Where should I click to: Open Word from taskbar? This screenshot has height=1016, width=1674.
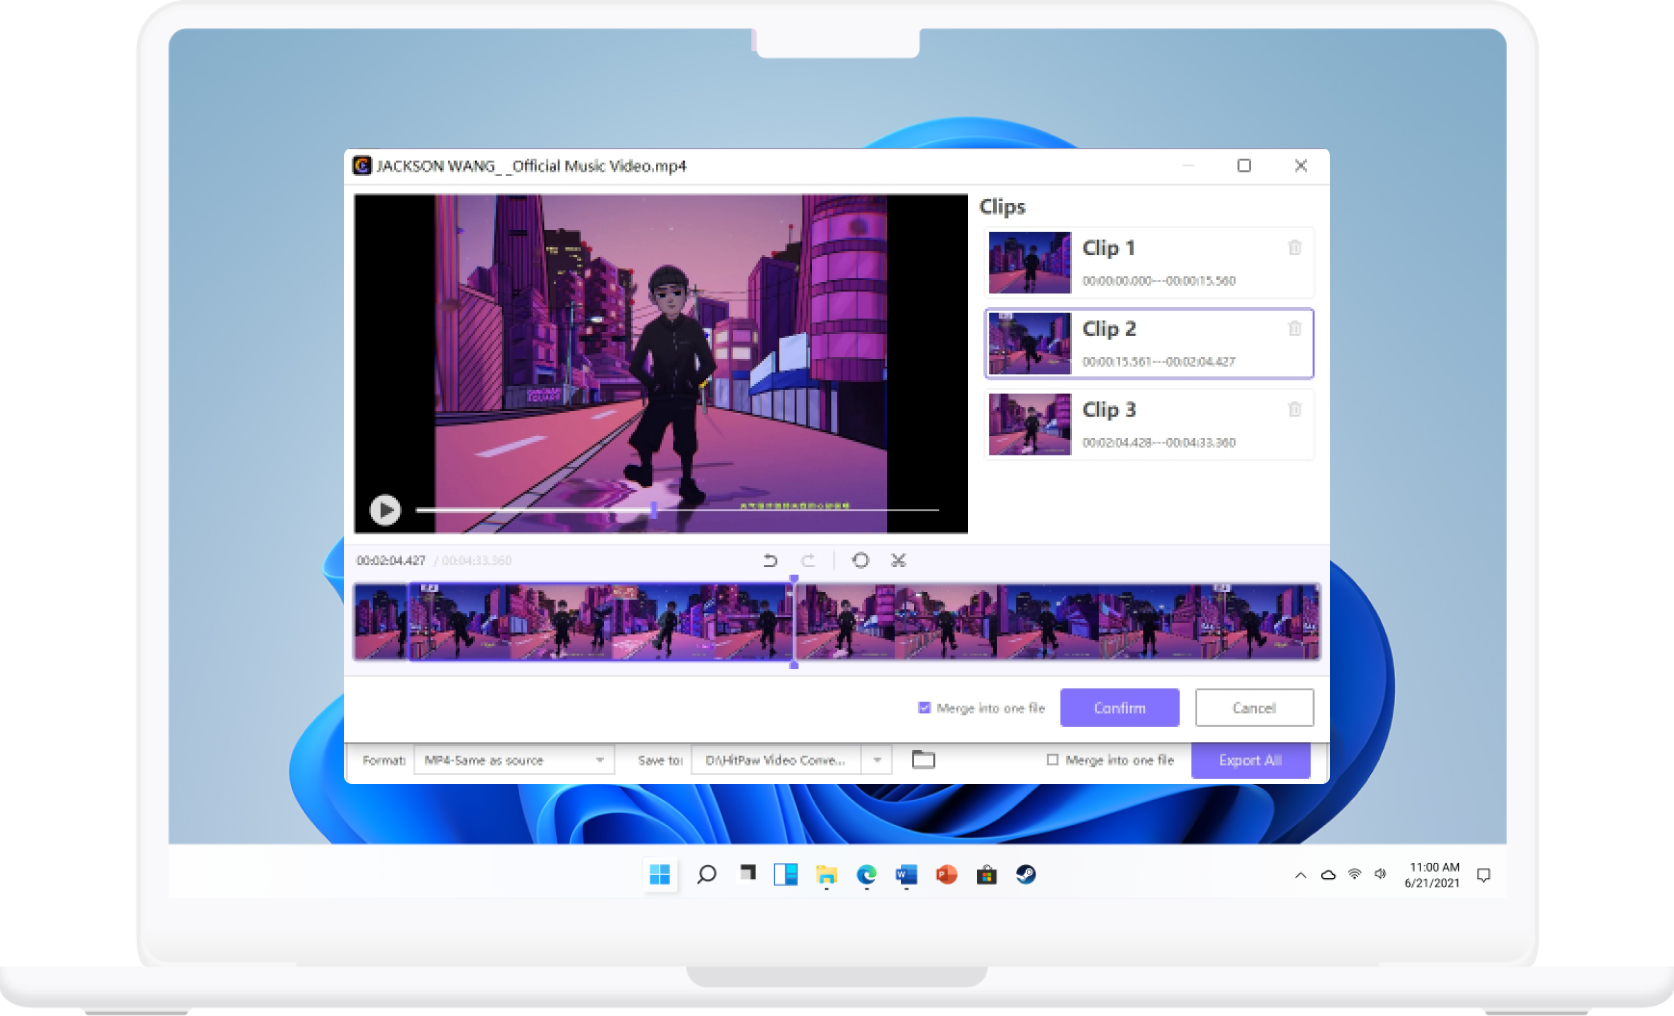906,875
